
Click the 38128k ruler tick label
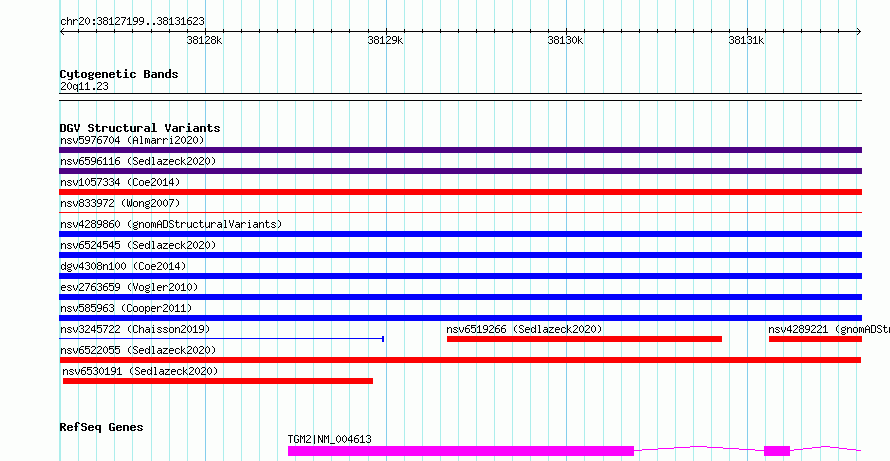204,40
